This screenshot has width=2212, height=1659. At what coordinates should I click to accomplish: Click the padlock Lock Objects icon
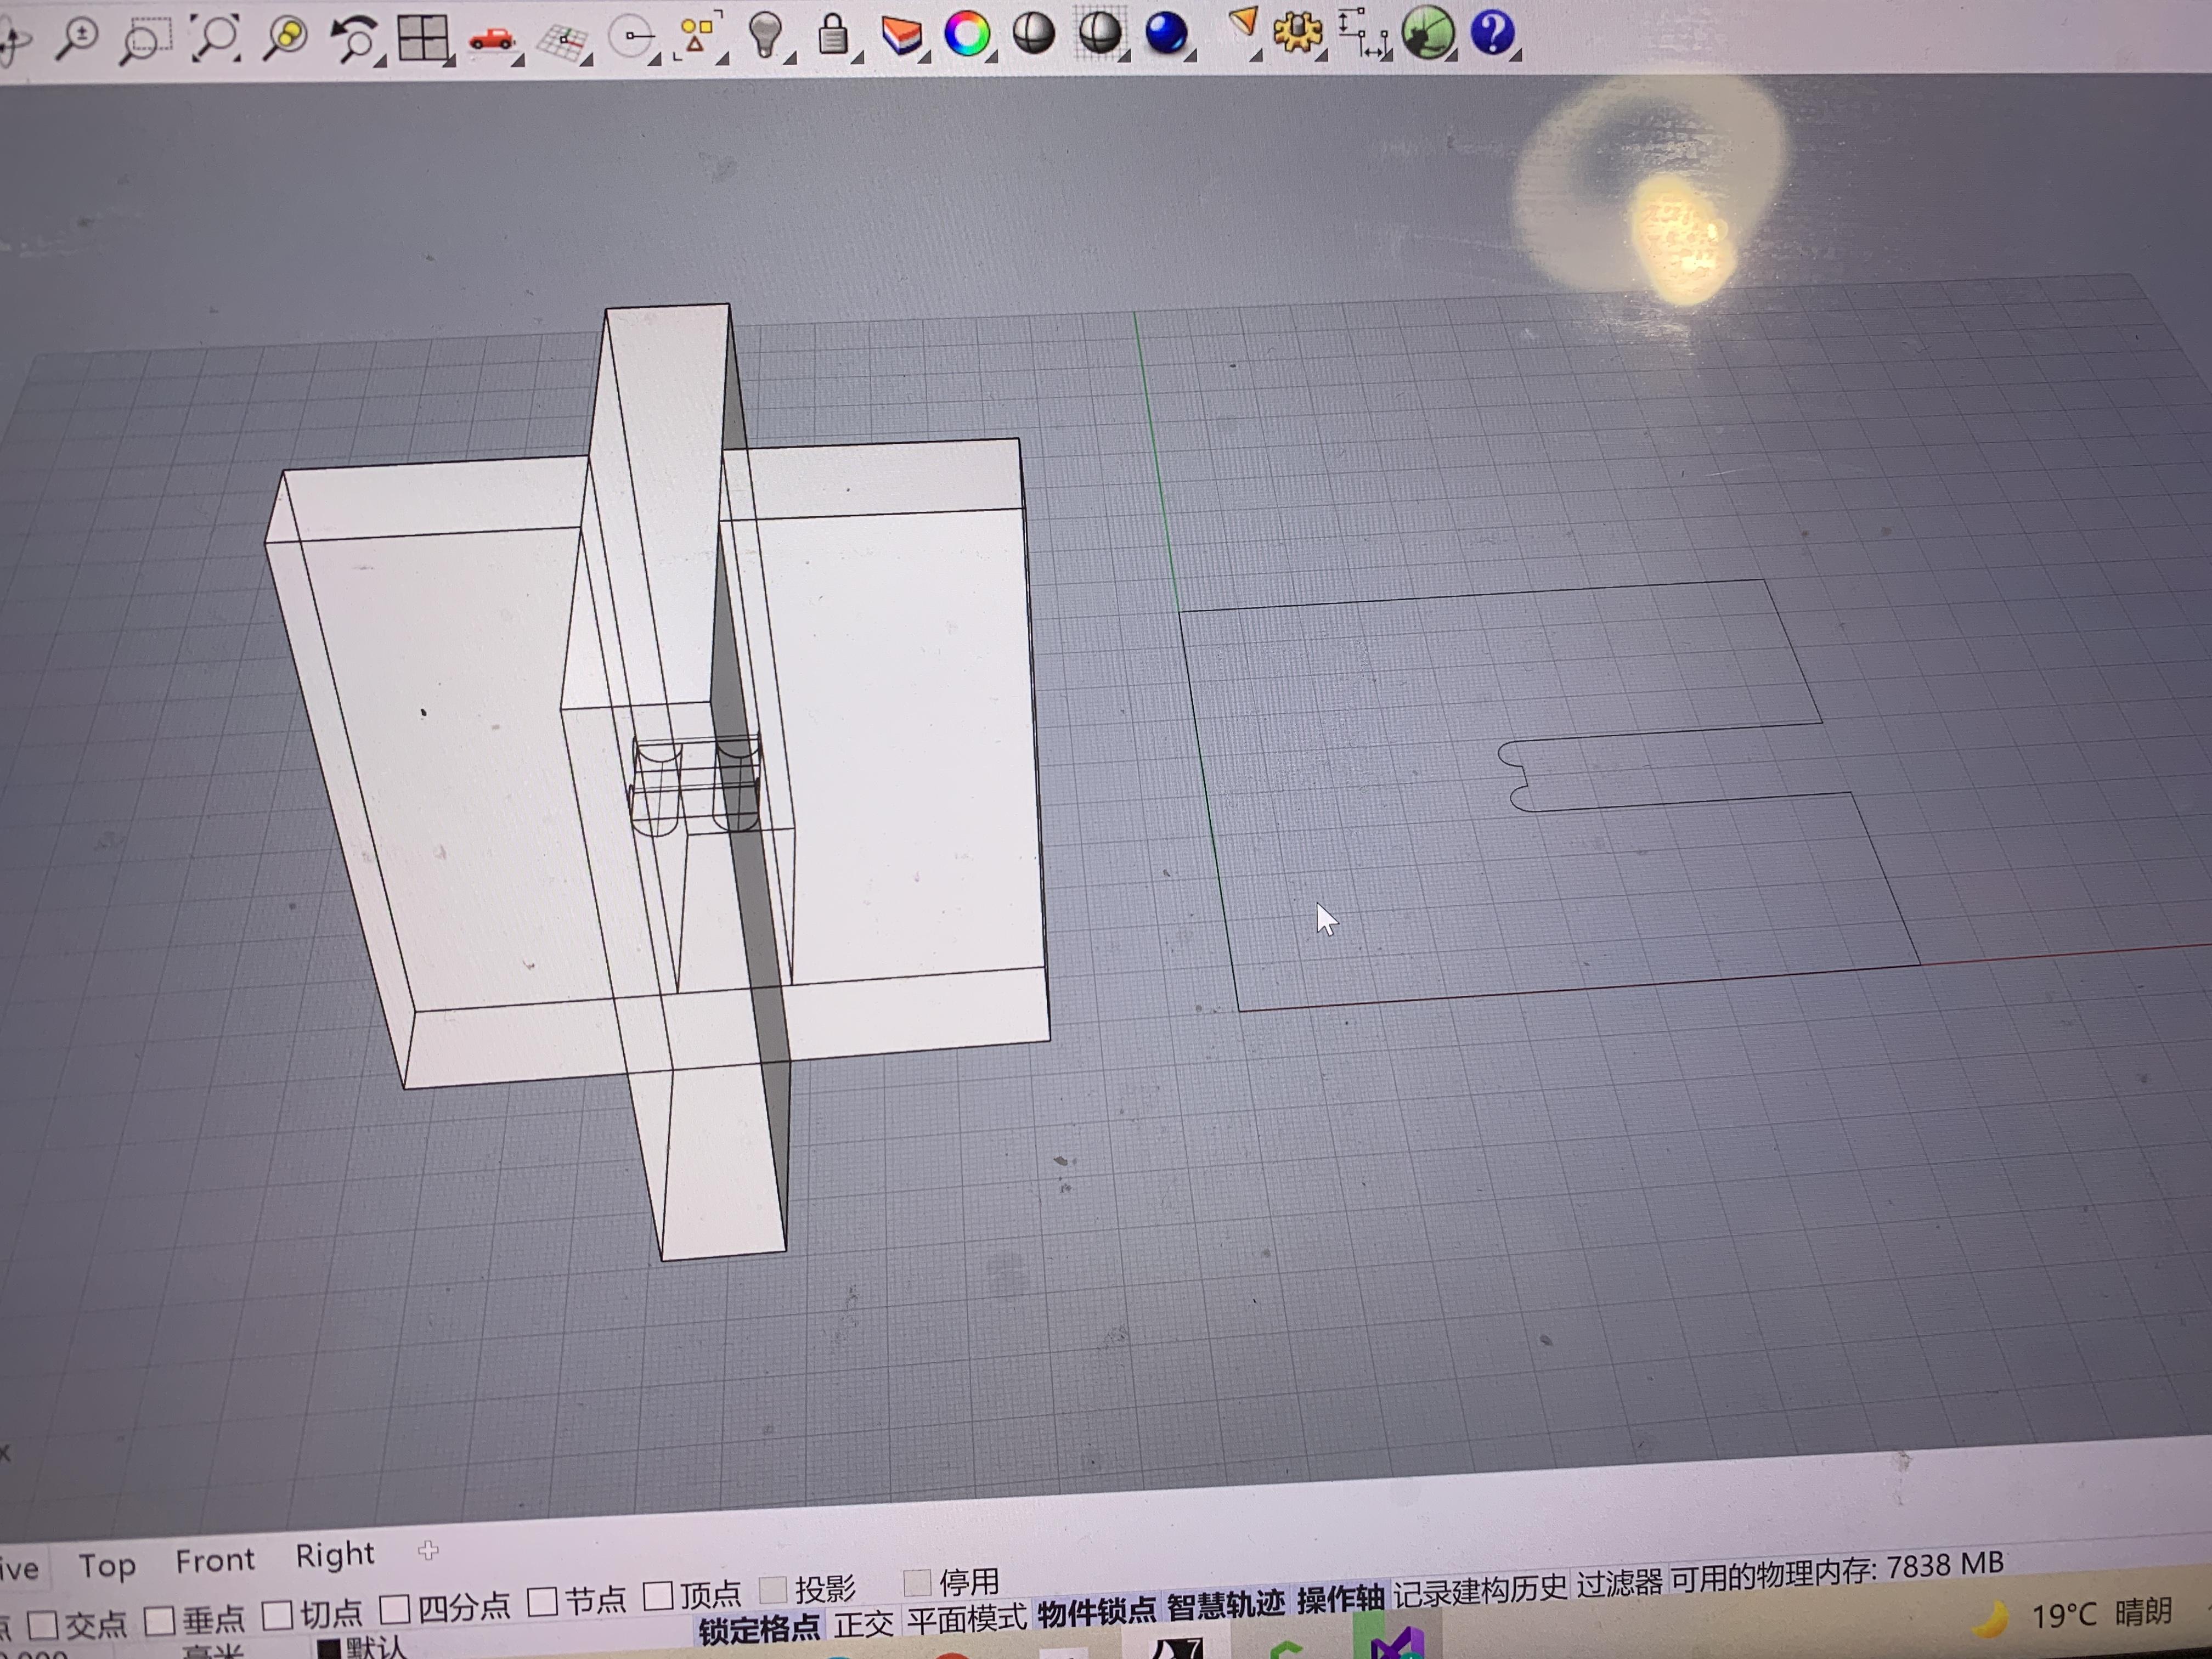(x=833, y=35)
